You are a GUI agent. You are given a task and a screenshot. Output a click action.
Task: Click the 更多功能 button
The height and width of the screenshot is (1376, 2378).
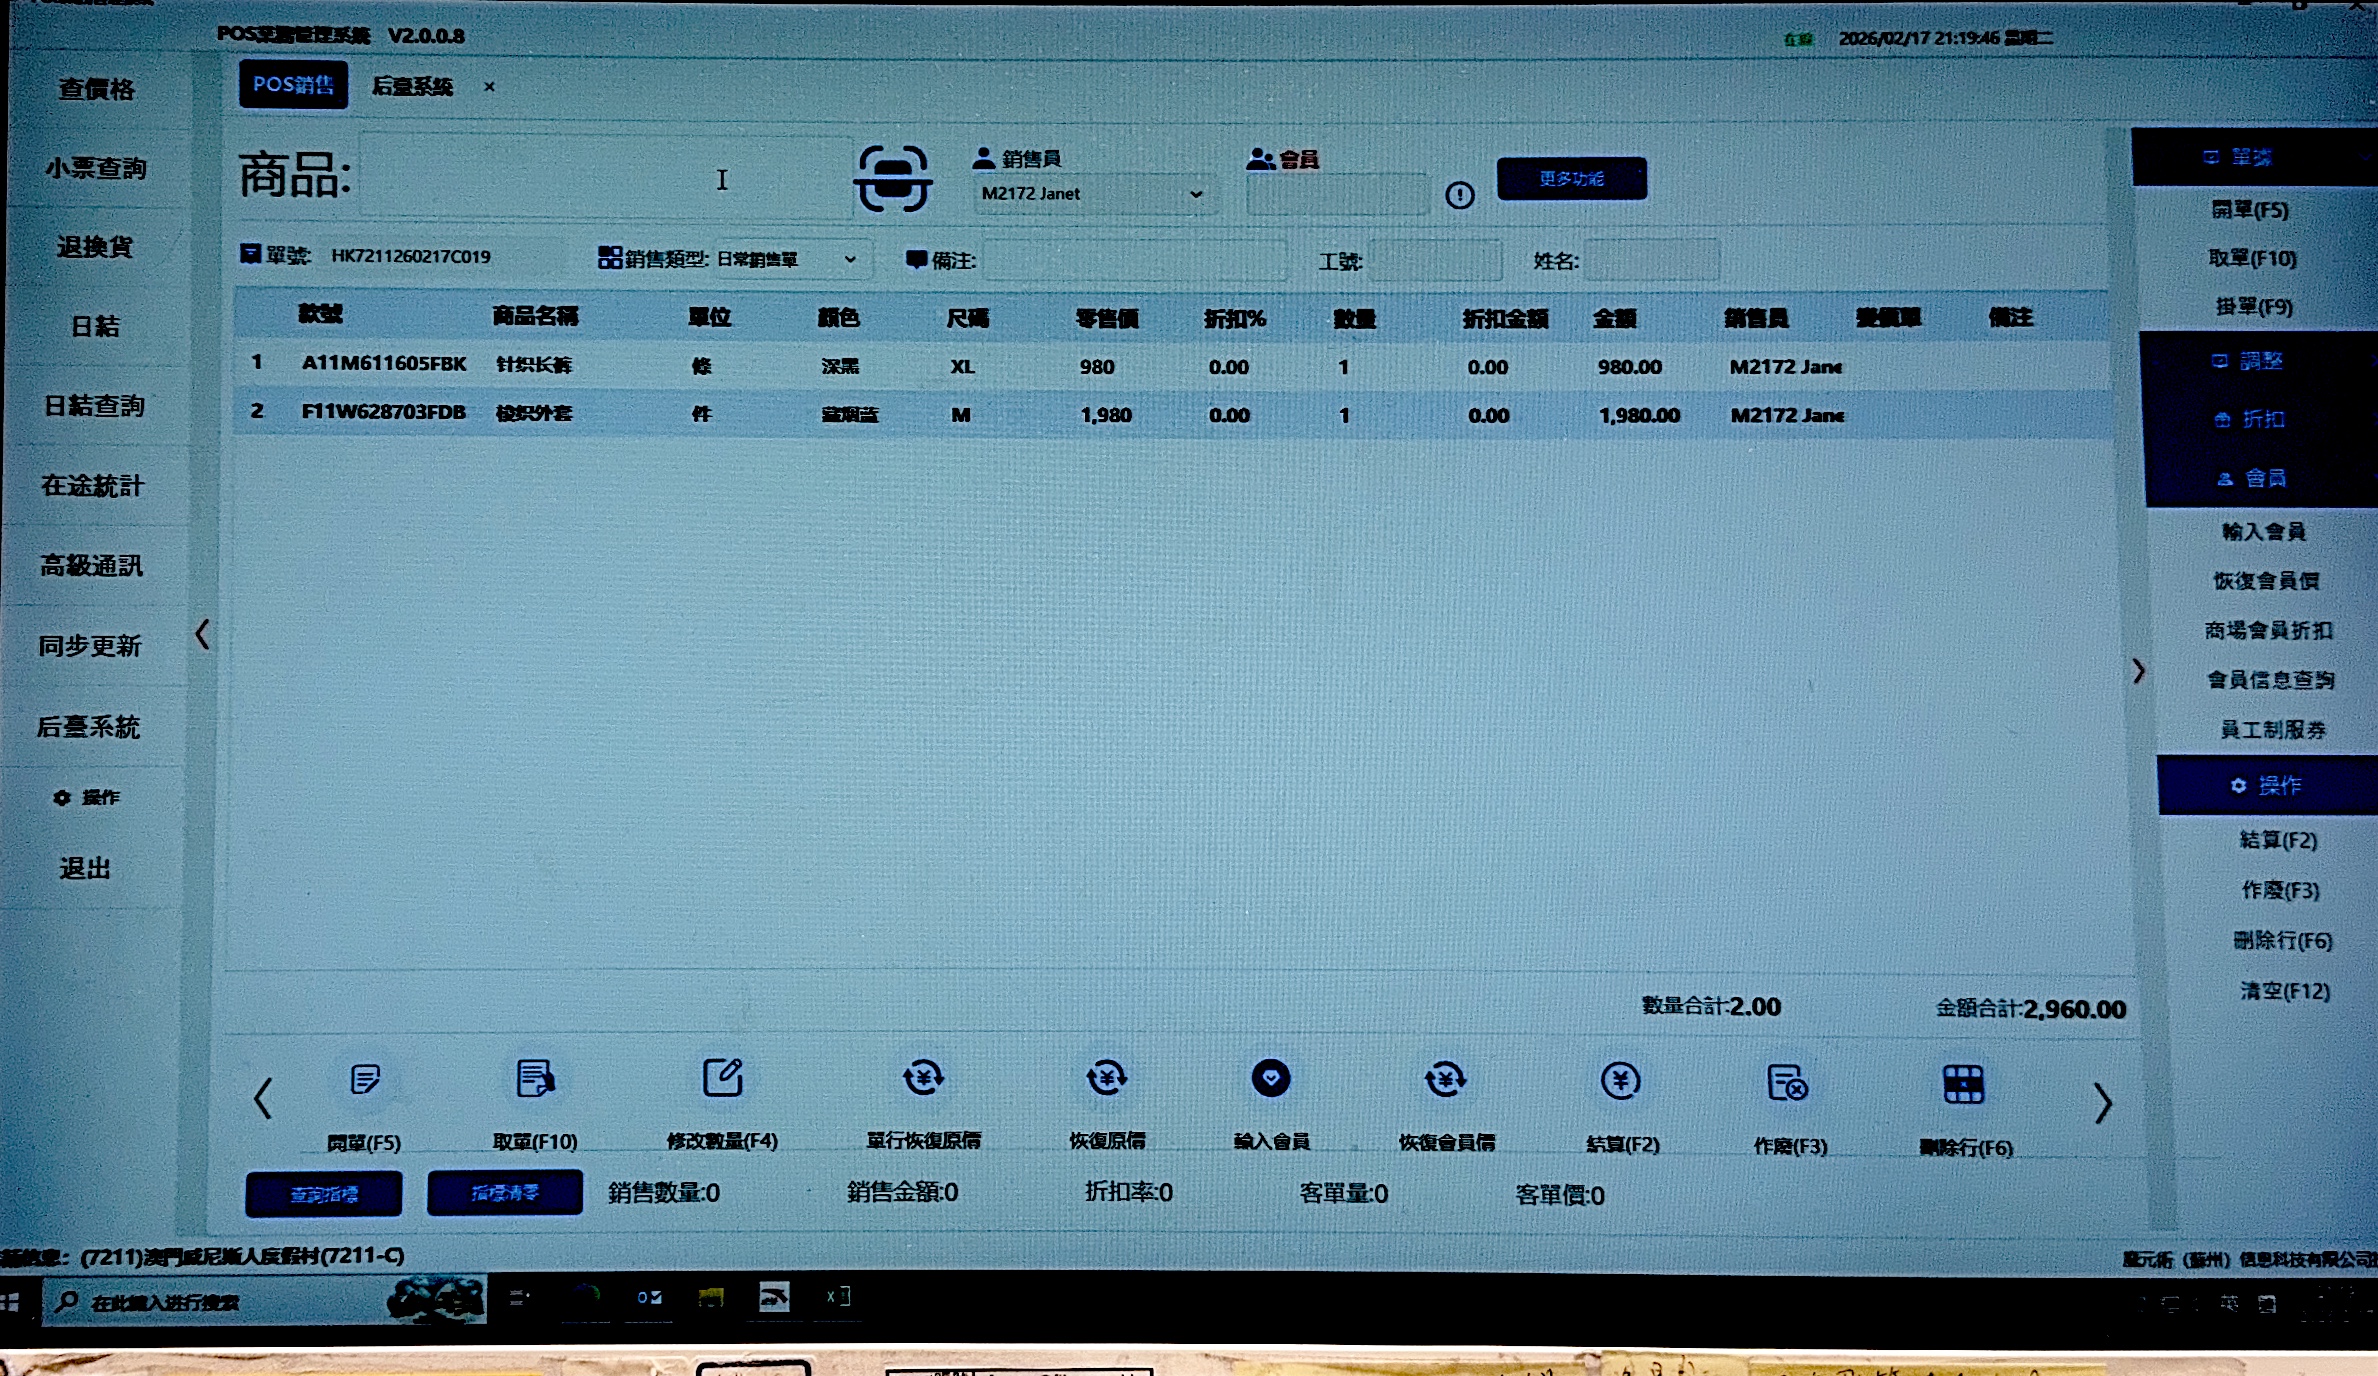1571,179
